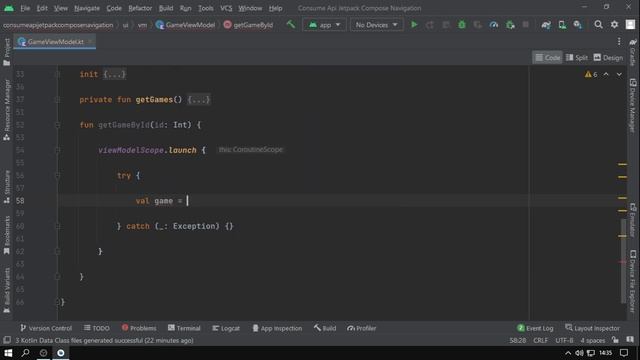Open editor tab options three-dot menu
The height and width of the screenshot is (360, 640).
(x=619, y=42)
